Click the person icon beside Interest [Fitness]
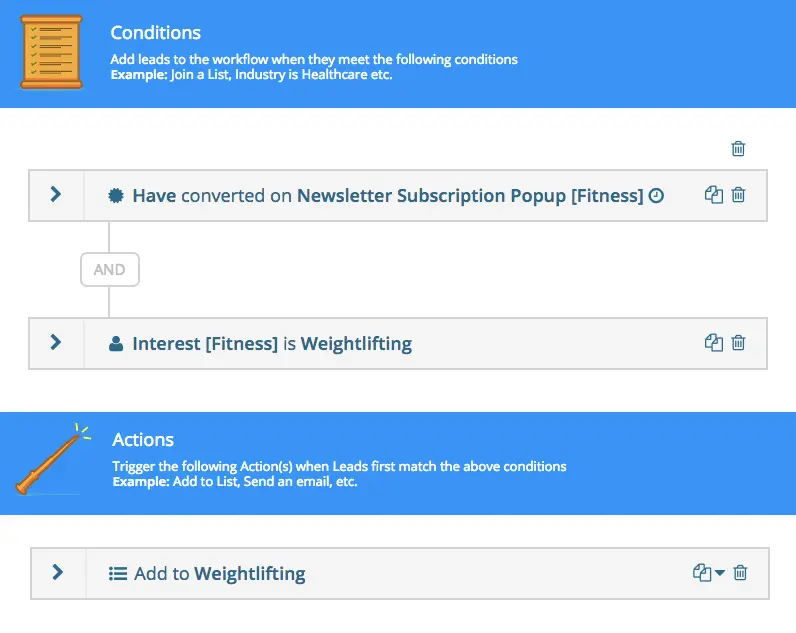This screenshot has height=633, width=796. (x=116, y=344)
